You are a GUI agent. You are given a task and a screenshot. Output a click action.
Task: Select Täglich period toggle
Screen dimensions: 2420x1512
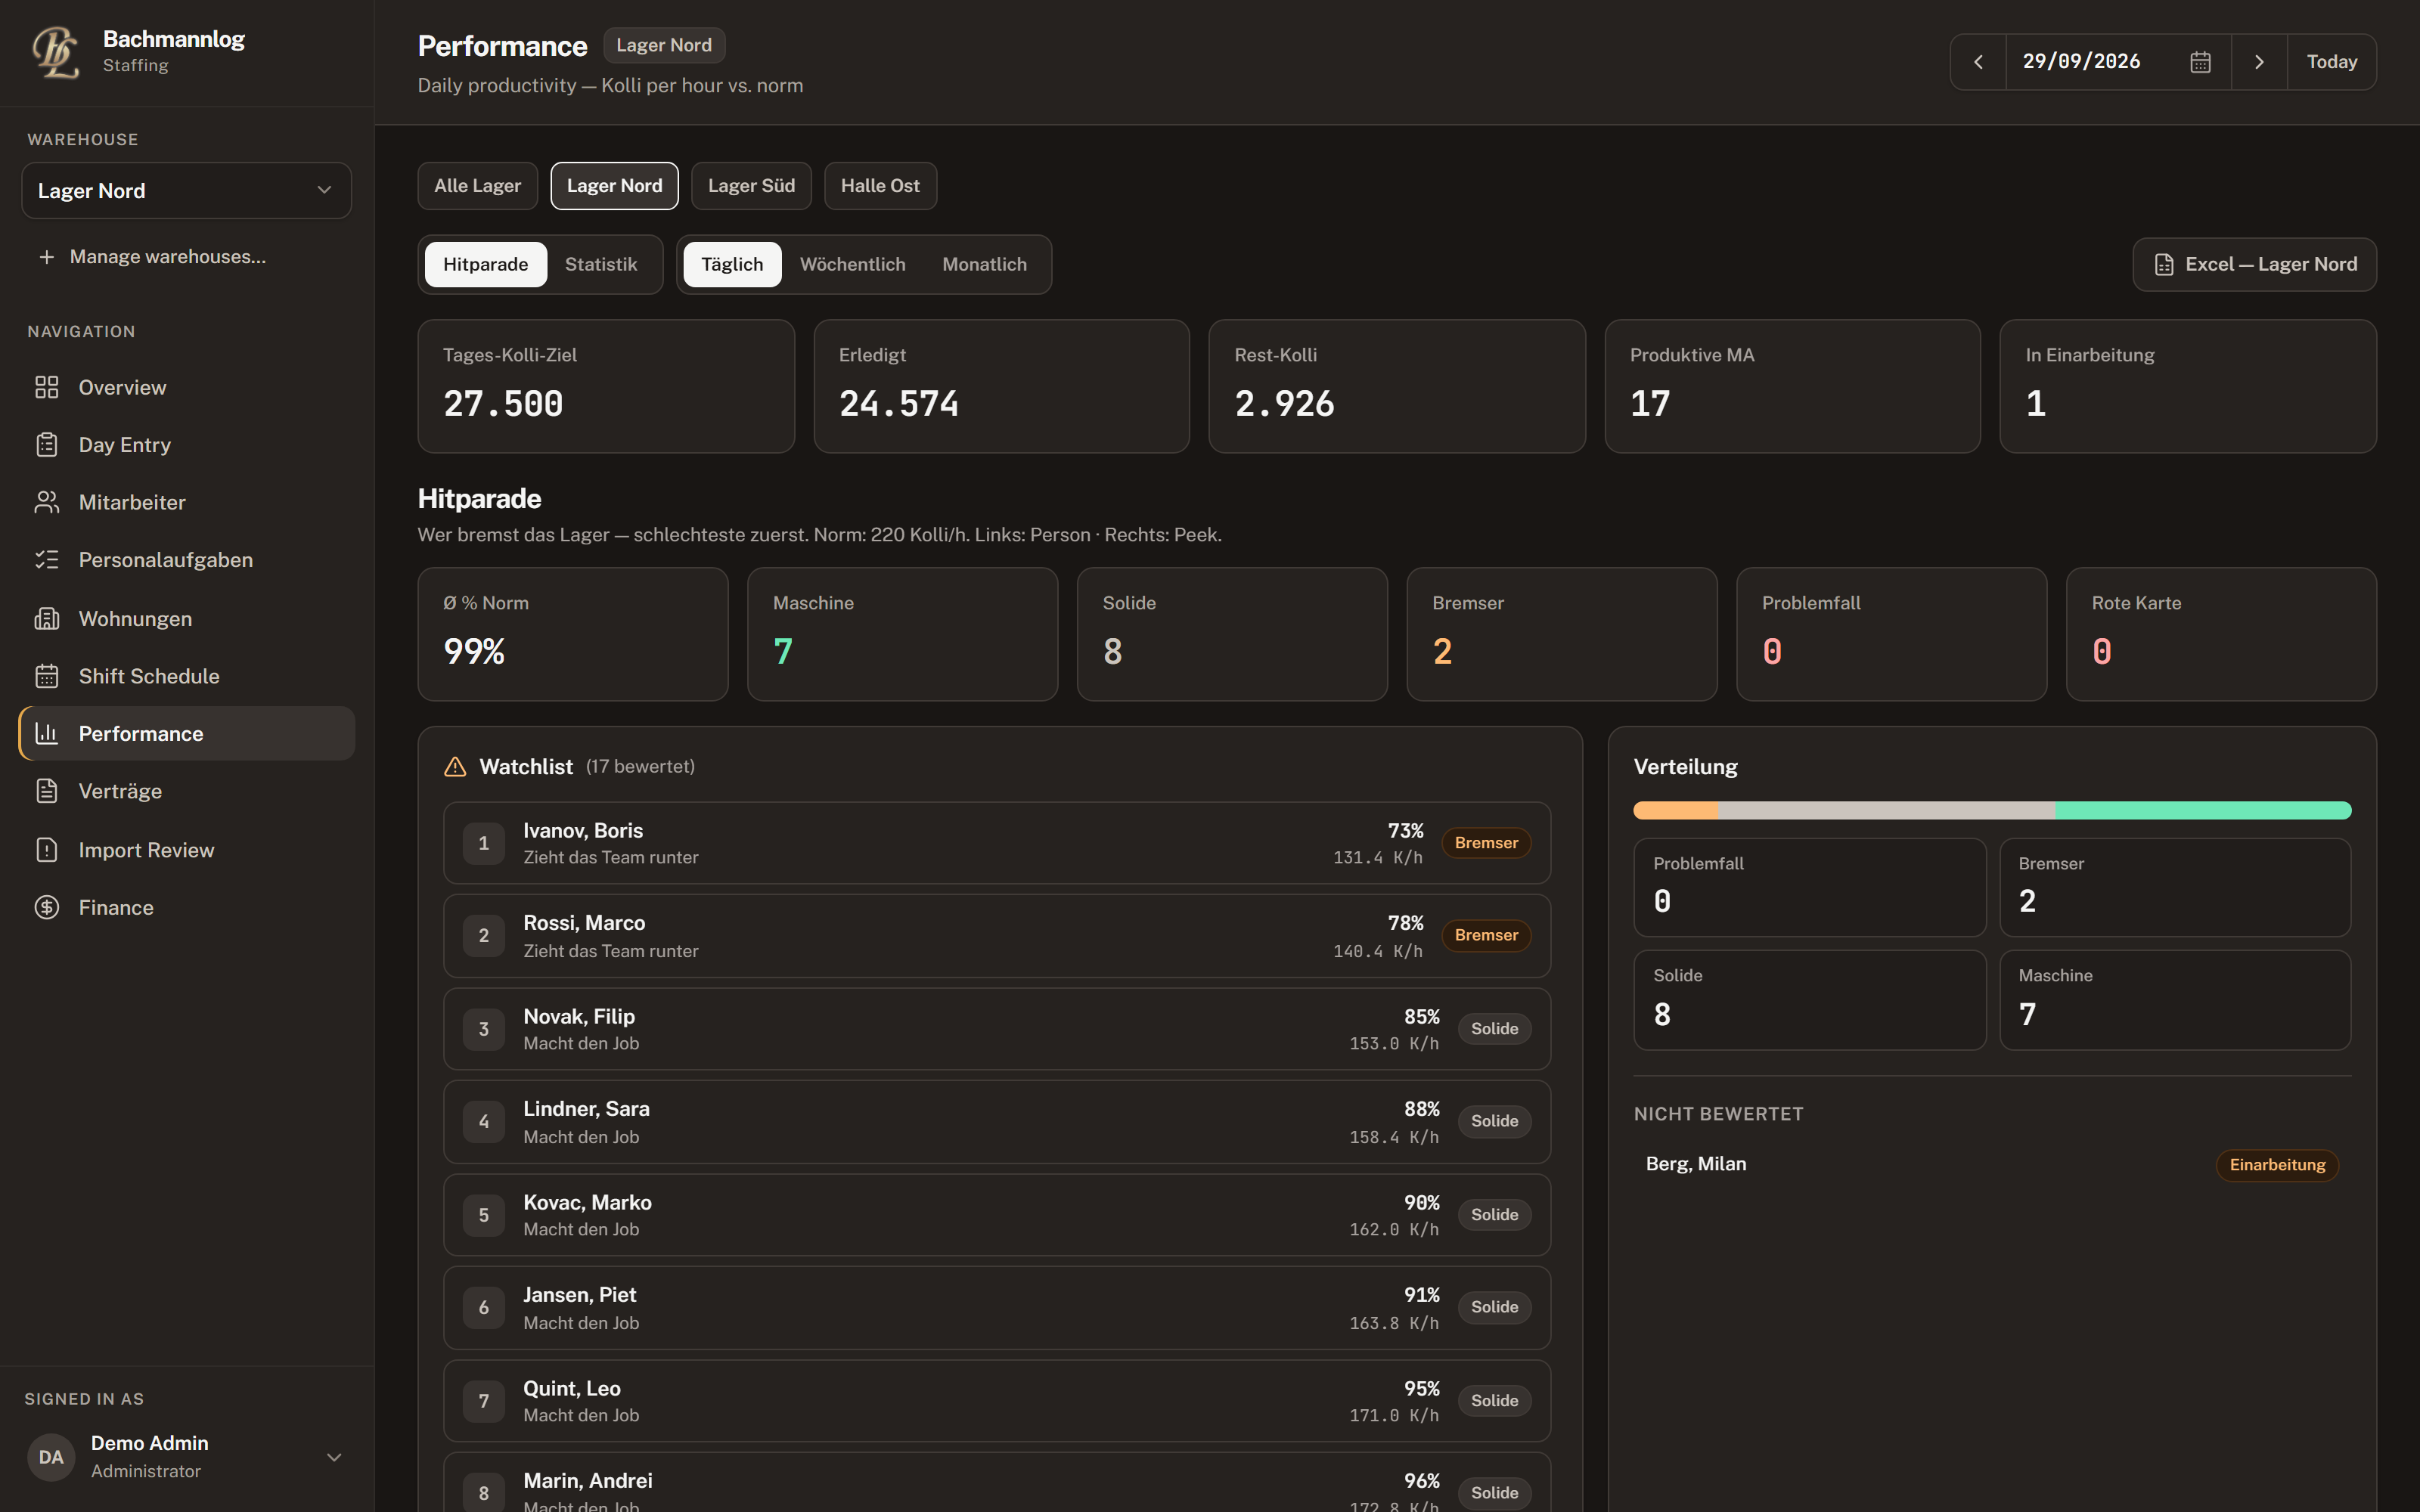[x=732, y=264]
